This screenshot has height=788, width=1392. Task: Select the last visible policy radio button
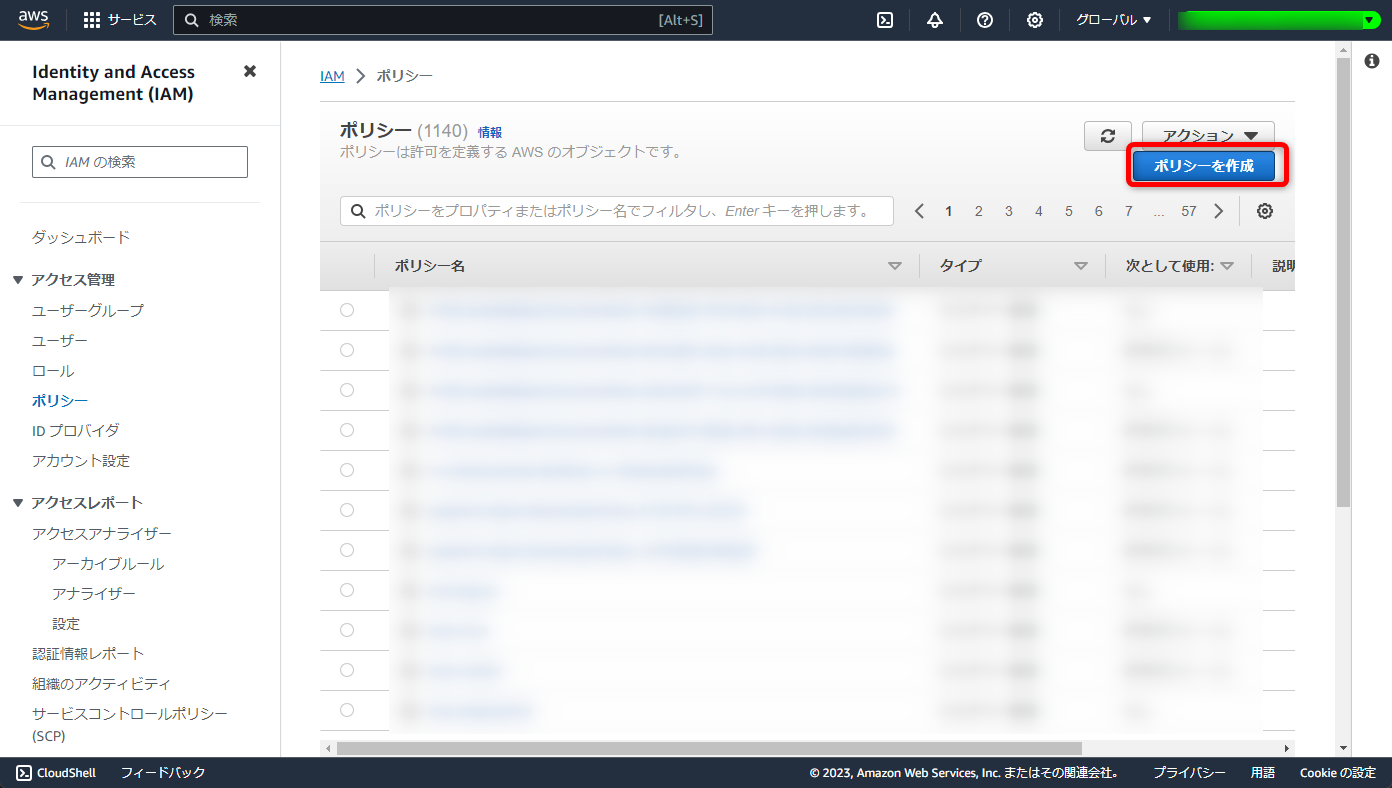(x=346, y=710)
